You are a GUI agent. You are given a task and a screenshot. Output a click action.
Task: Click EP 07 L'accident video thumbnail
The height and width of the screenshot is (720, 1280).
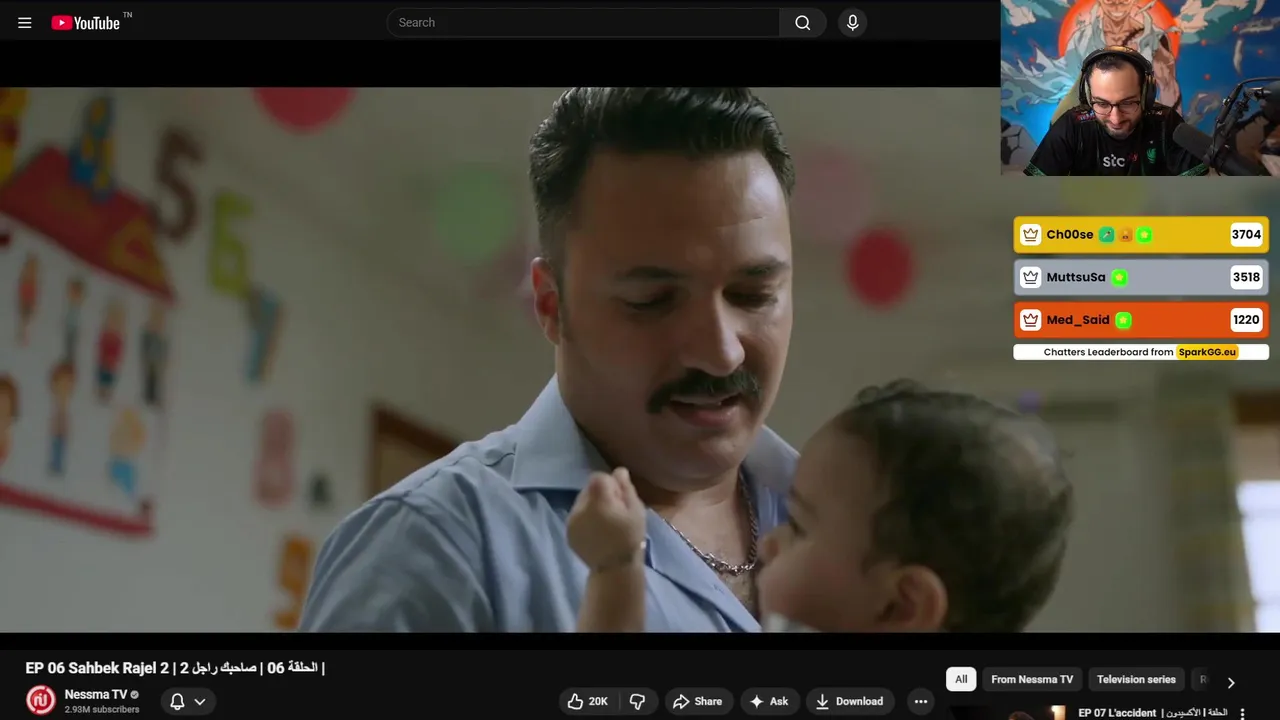pos(1008,713)
